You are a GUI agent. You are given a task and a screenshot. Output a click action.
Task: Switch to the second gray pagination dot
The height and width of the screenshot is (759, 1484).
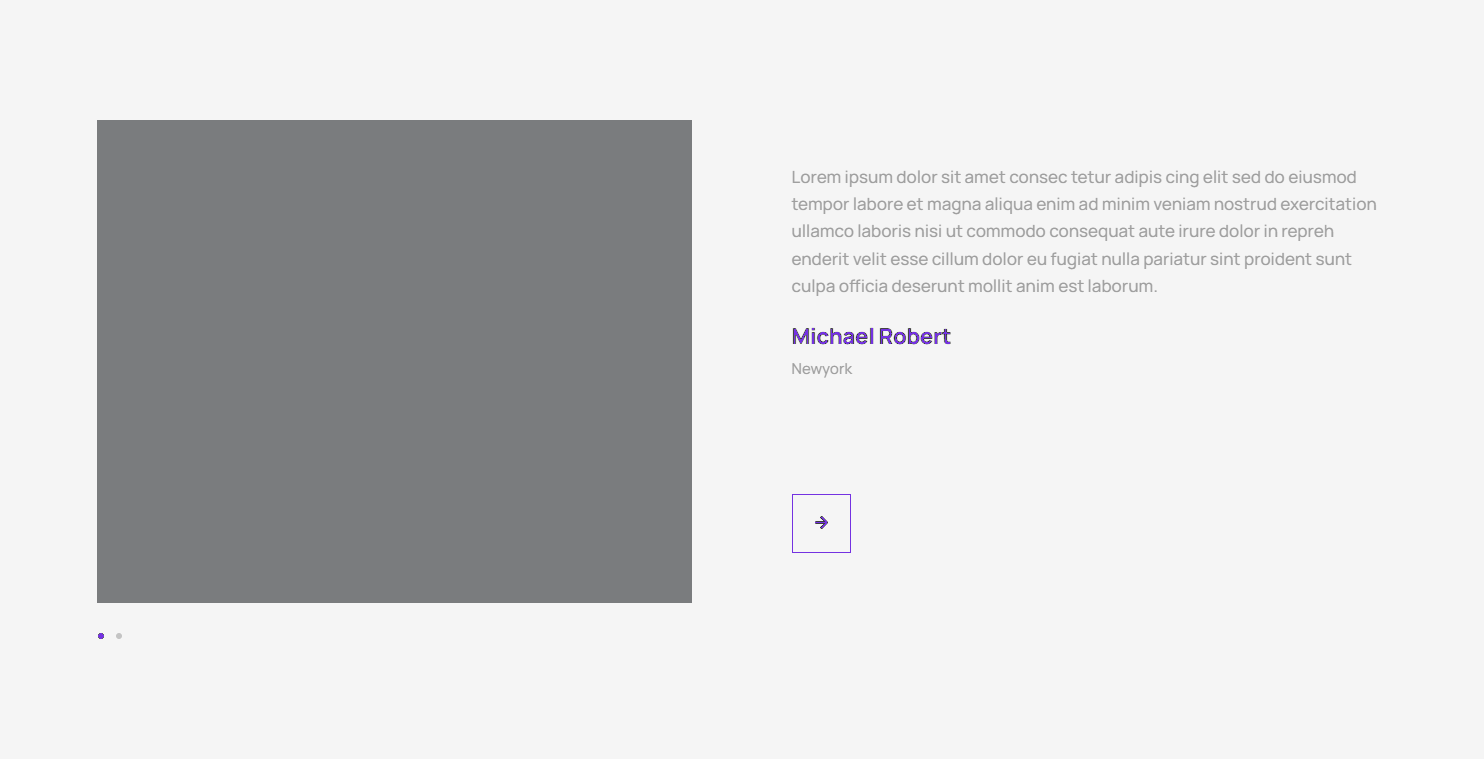coord(119,636)
